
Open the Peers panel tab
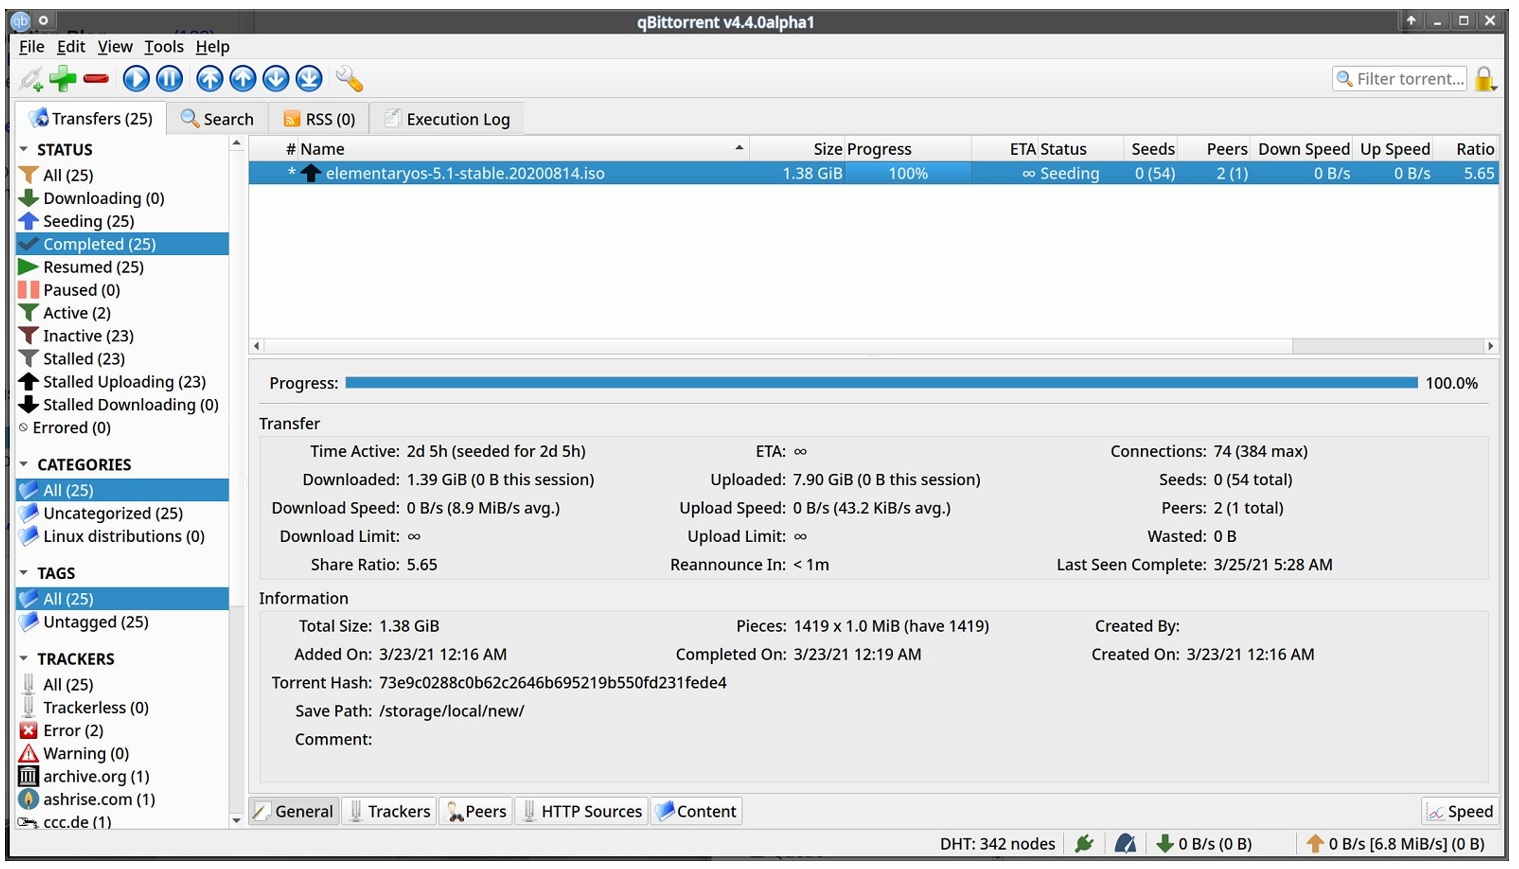pos(476,811)
